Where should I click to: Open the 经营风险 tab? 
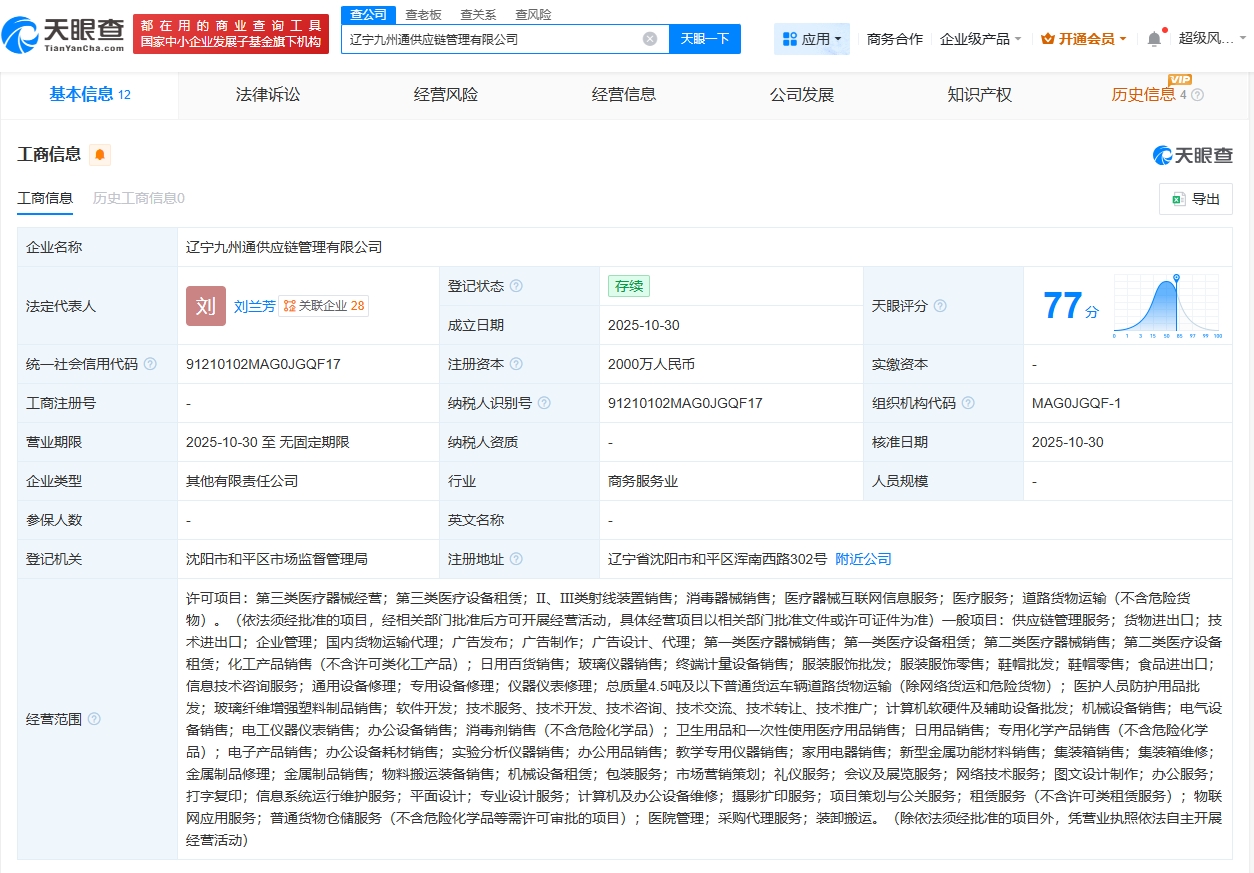[x=446, y=95]
